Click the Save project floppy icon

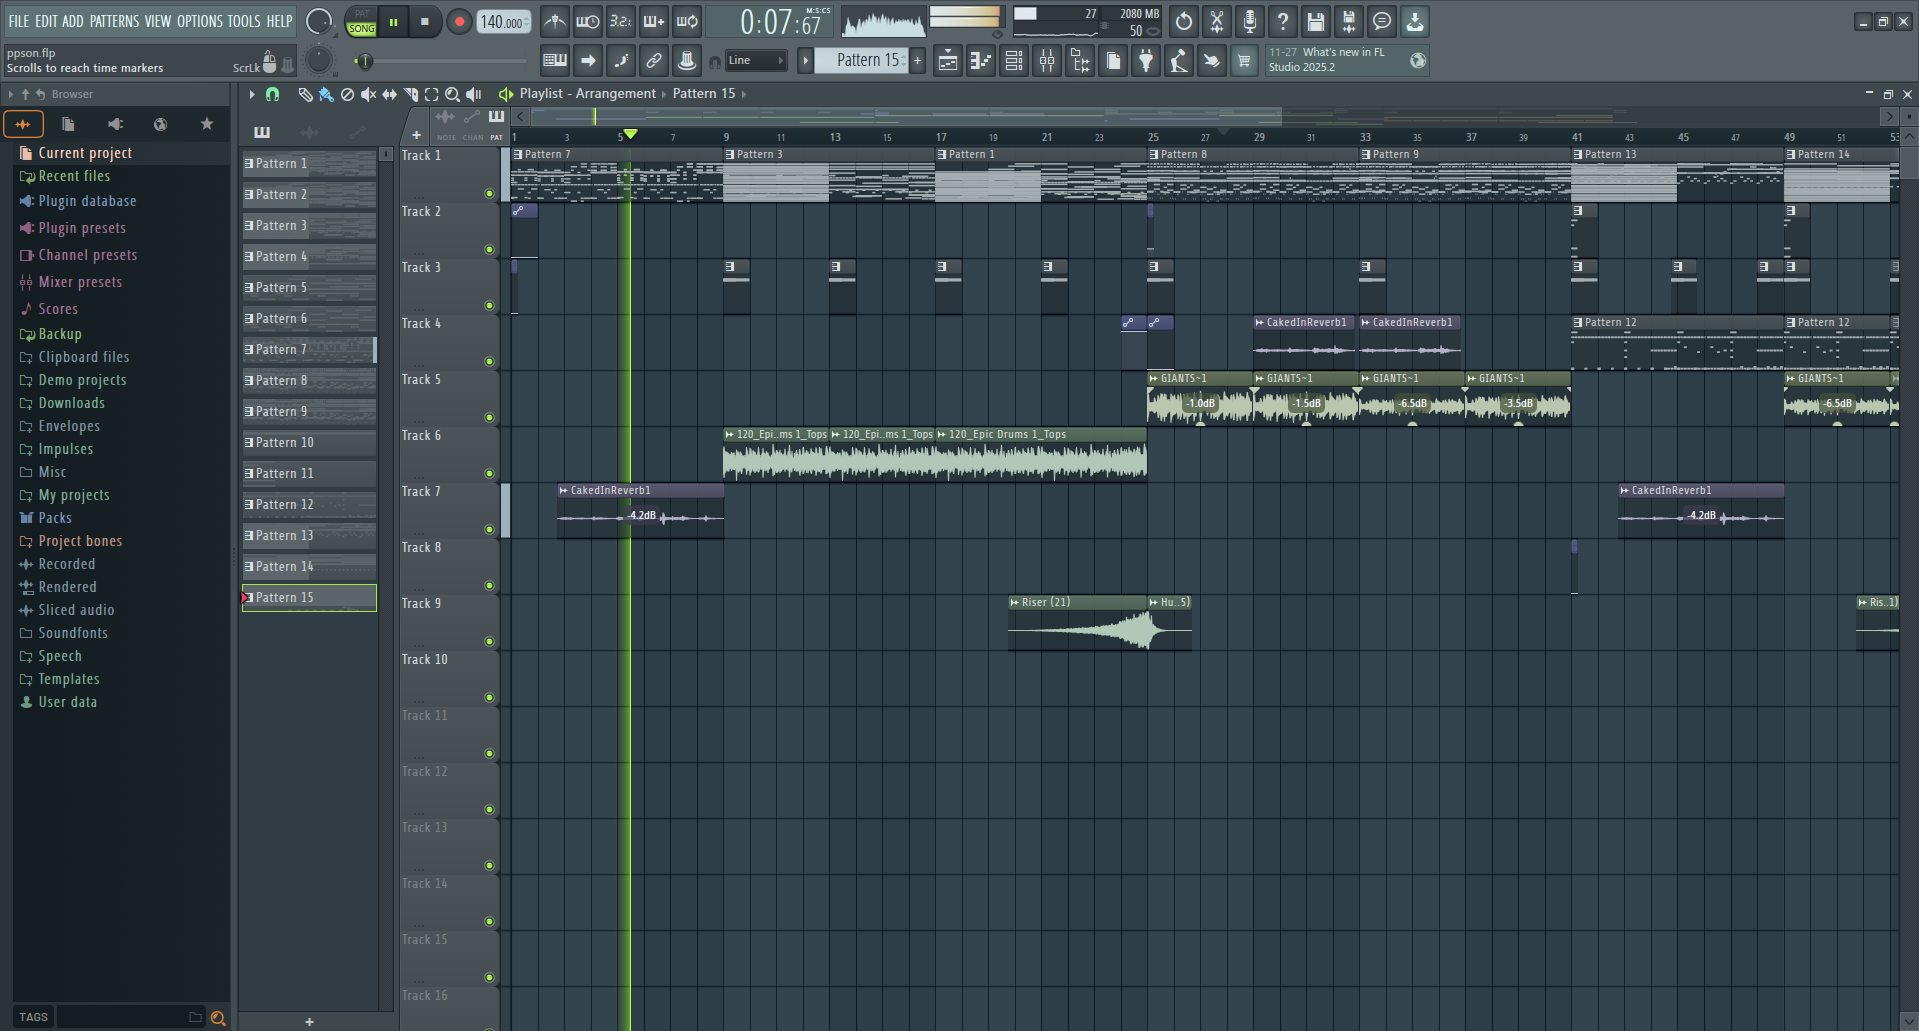pos(1316,21)
